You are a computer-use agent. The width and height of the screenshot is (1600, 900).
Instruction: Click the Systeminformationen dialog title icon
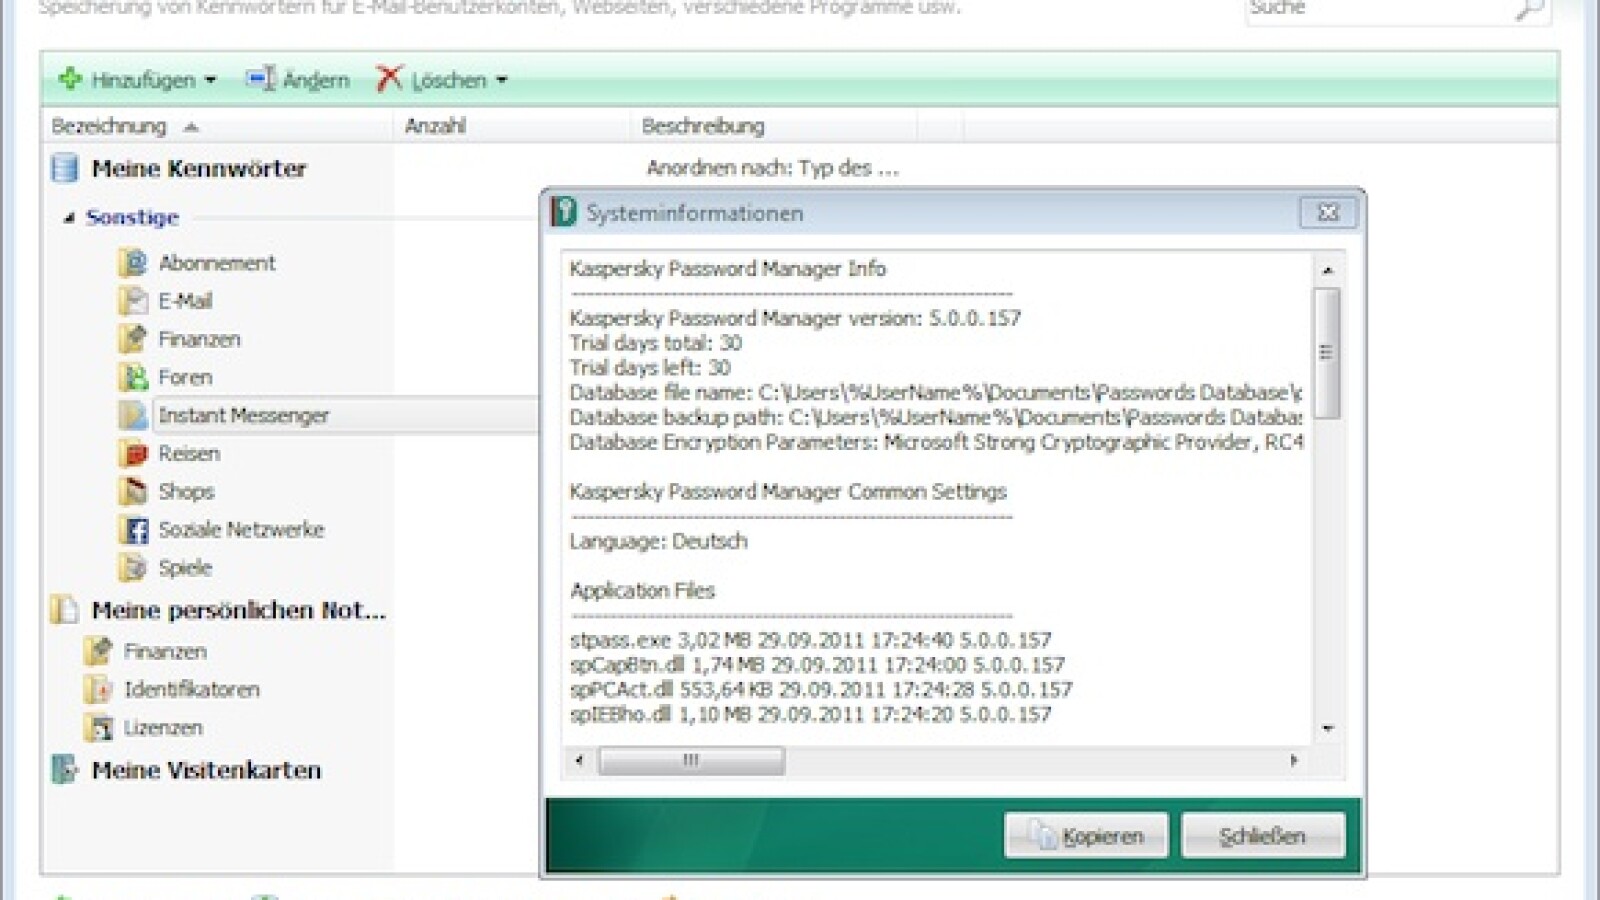pos(564,212)
